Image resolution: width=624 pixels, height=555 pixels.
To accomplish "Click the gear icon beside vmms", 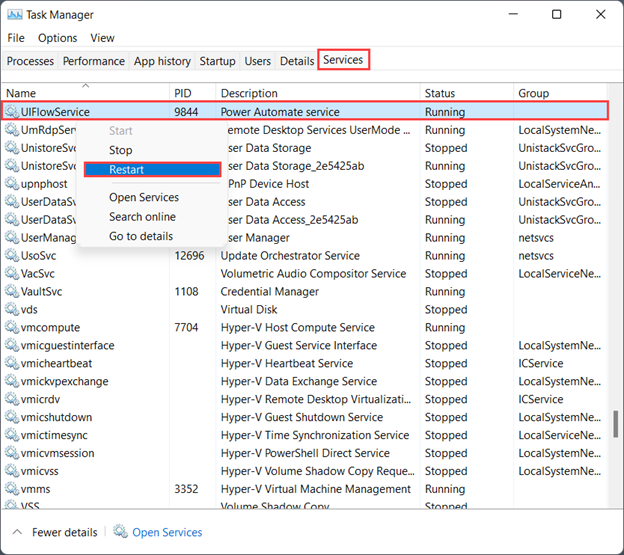I will tap(12, 489).
